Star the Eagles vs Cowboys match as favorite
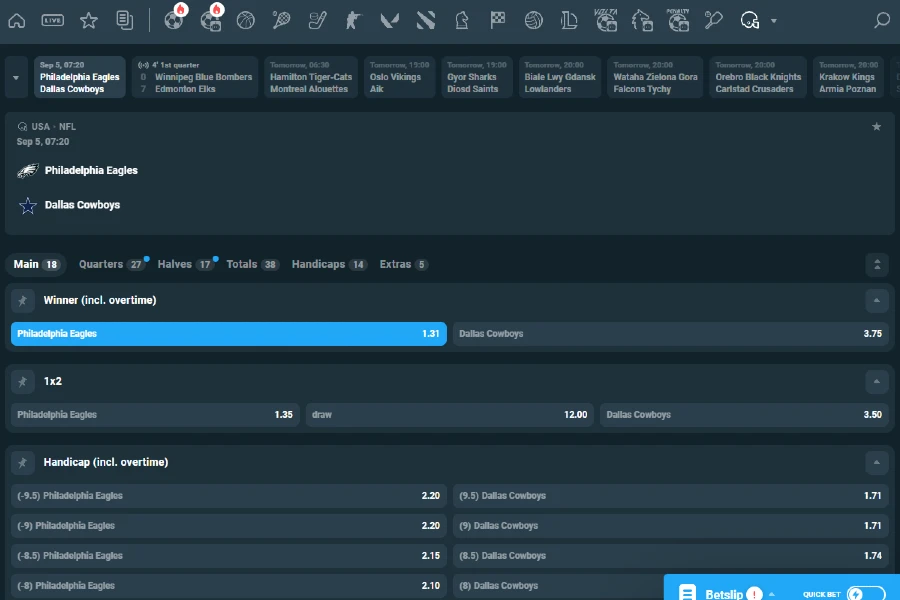Image resolution: width=900 pixels, height=600 pixels. point(877,127)
